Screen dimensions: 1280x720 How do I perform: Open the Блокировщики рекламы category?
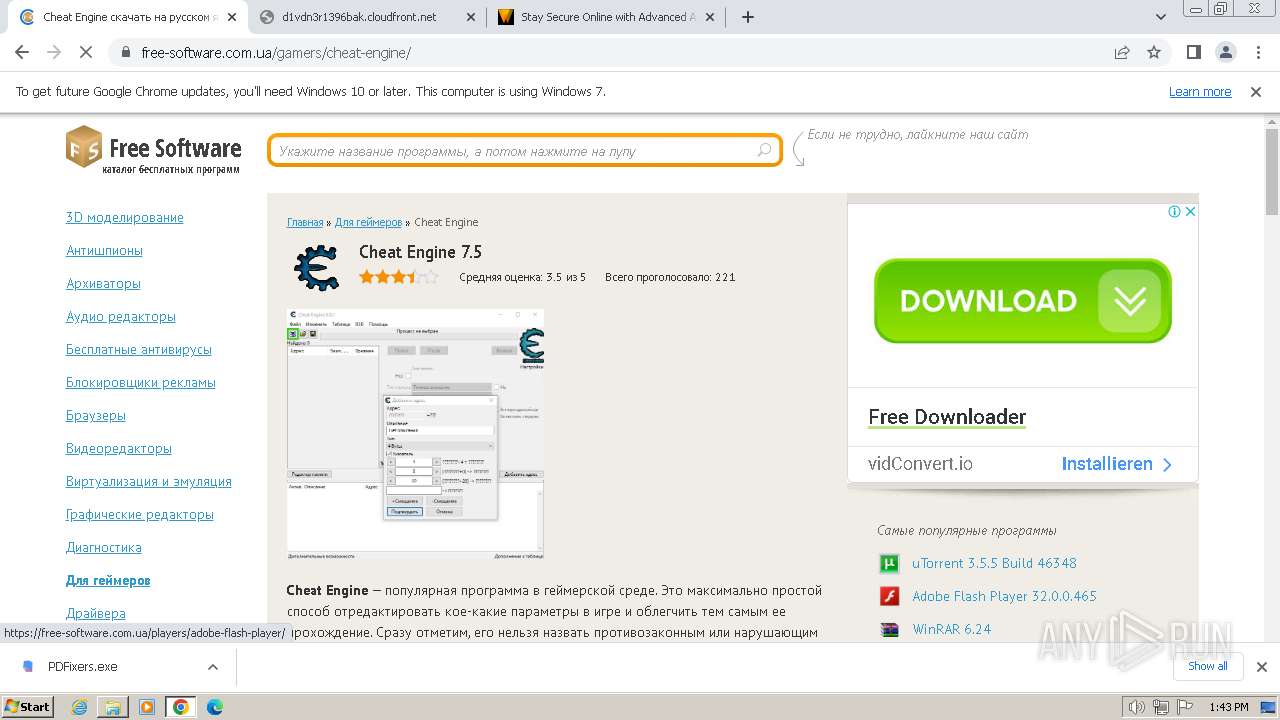click(141, 382)
